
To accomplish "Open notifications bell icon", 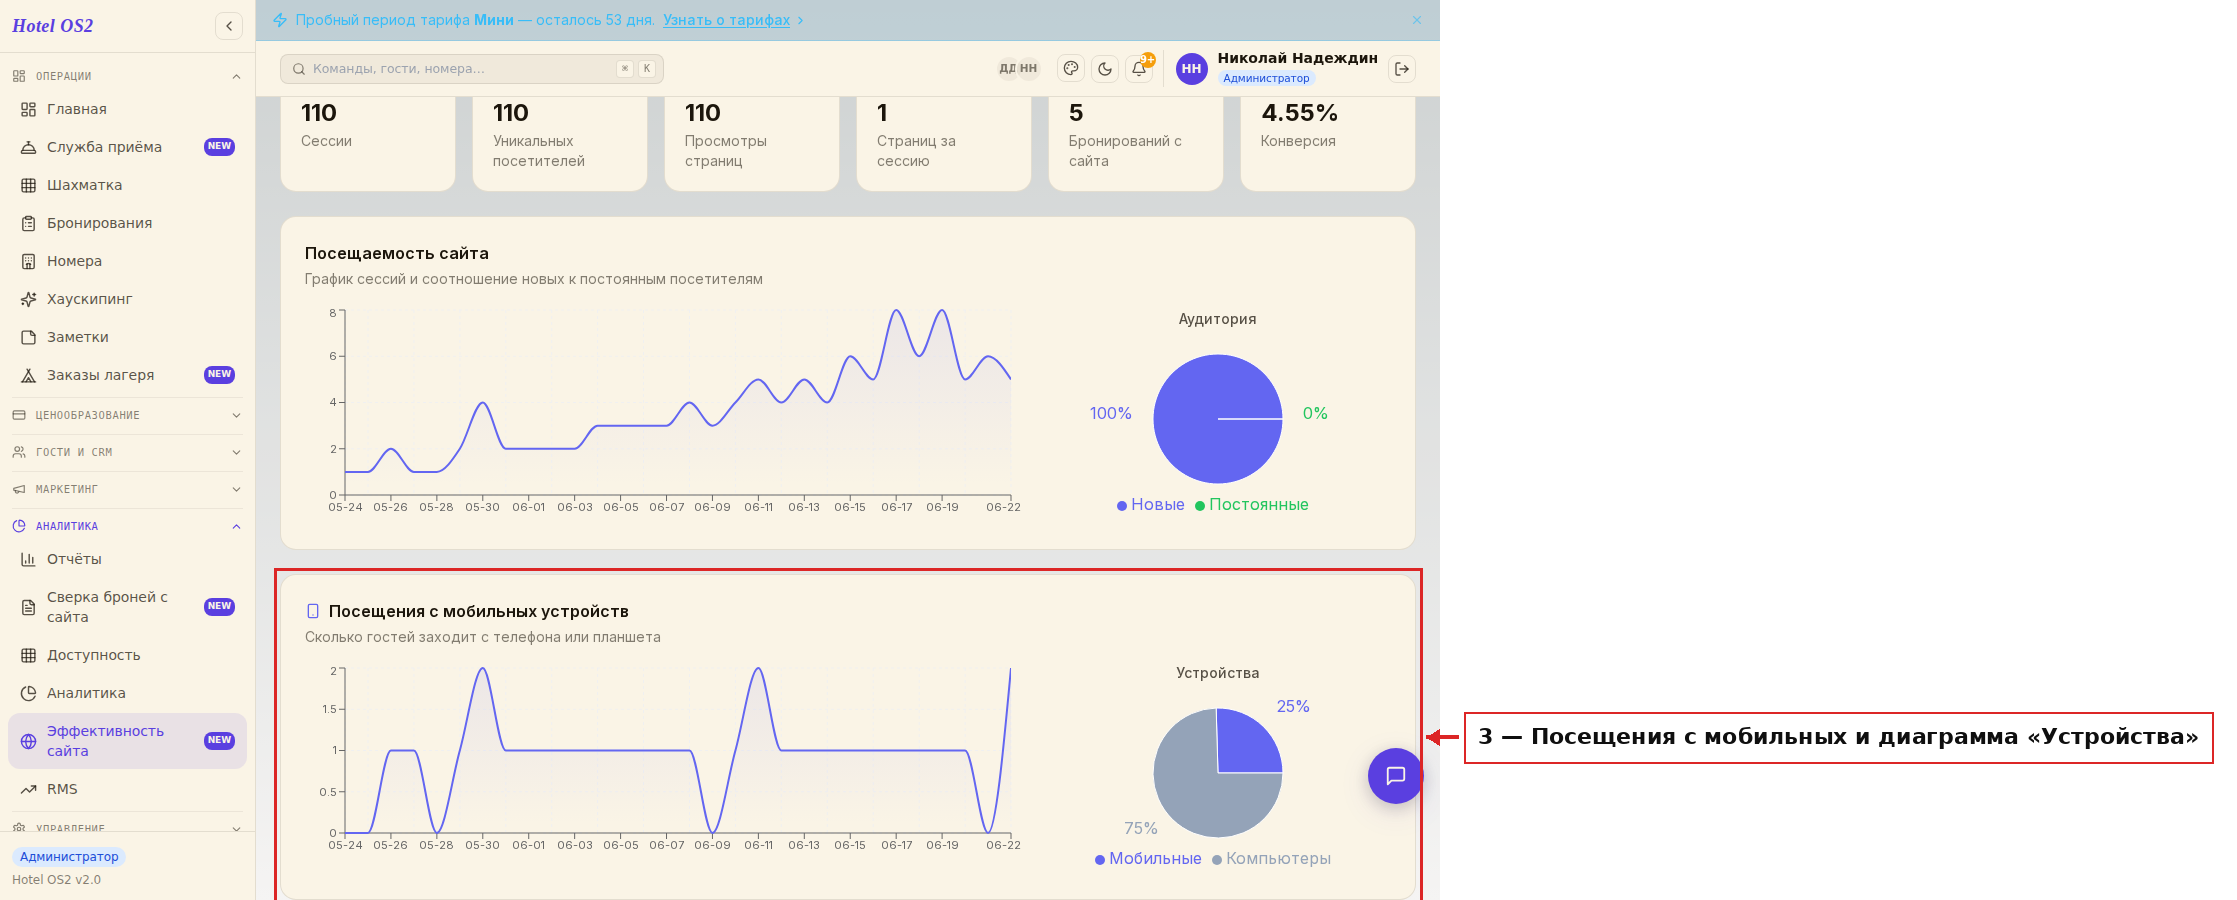I will pos(1139,69).
